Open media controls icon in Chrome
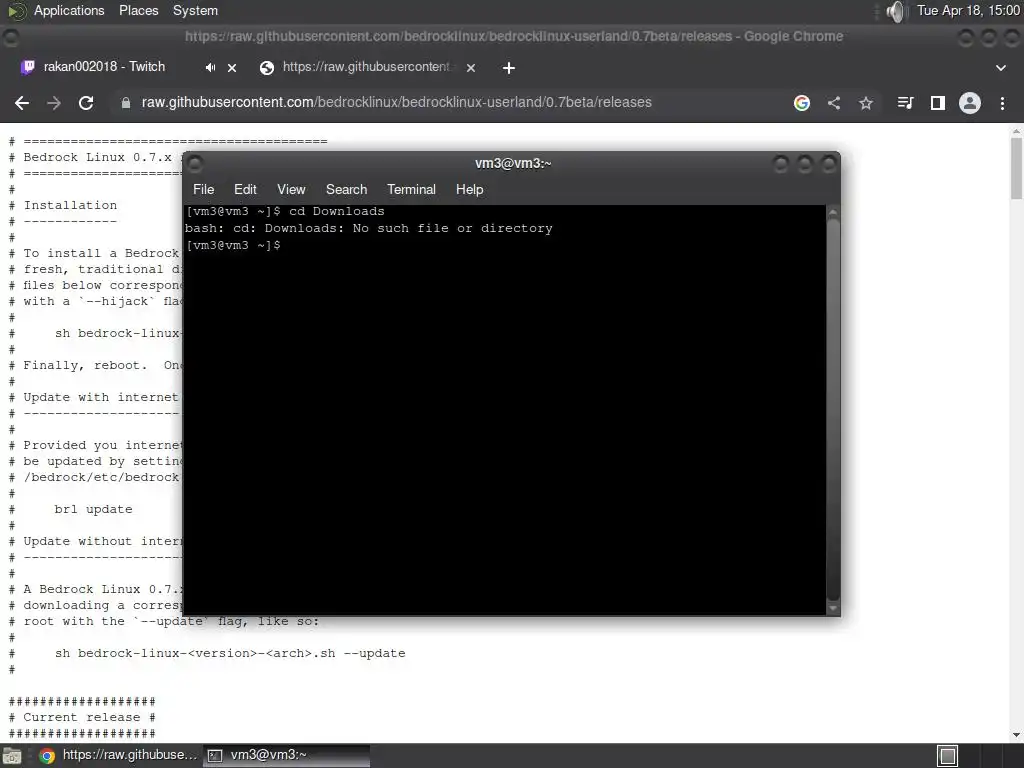Screen dimensions: 1024x768 [x=905, y=103]
